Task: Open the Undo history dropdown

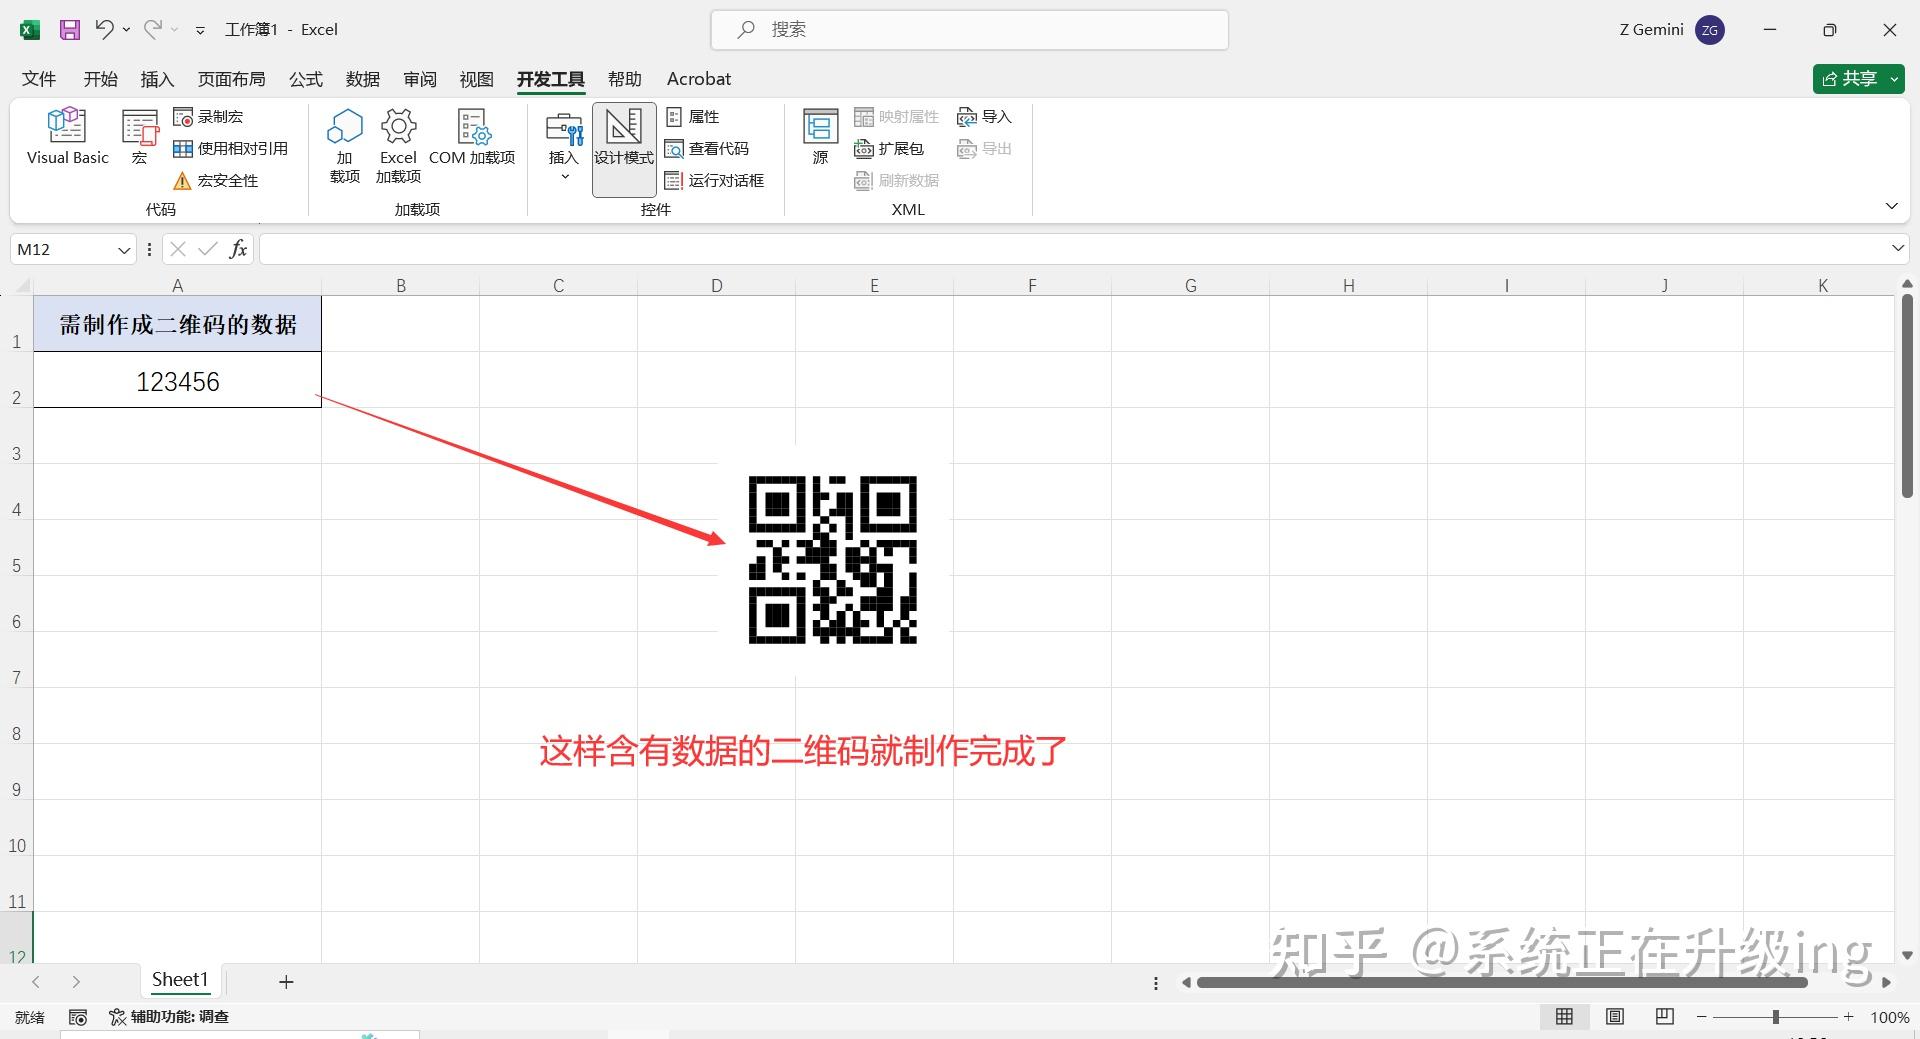Action: (x=126, y=30)
